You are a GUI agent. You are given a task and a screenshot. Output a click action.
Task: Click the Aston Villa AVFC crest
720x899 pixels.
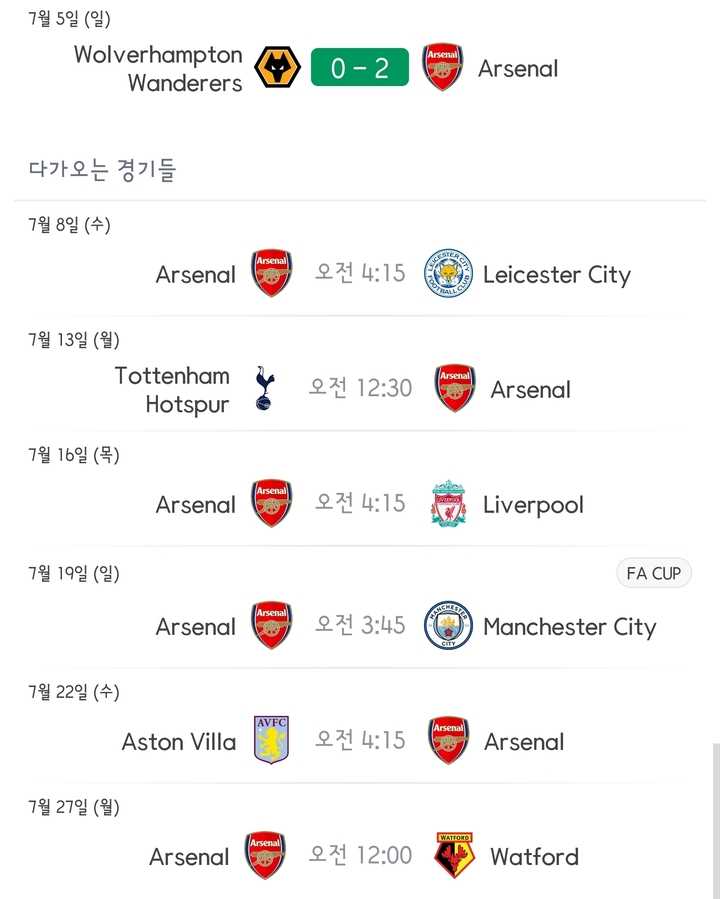pos(271,741)
